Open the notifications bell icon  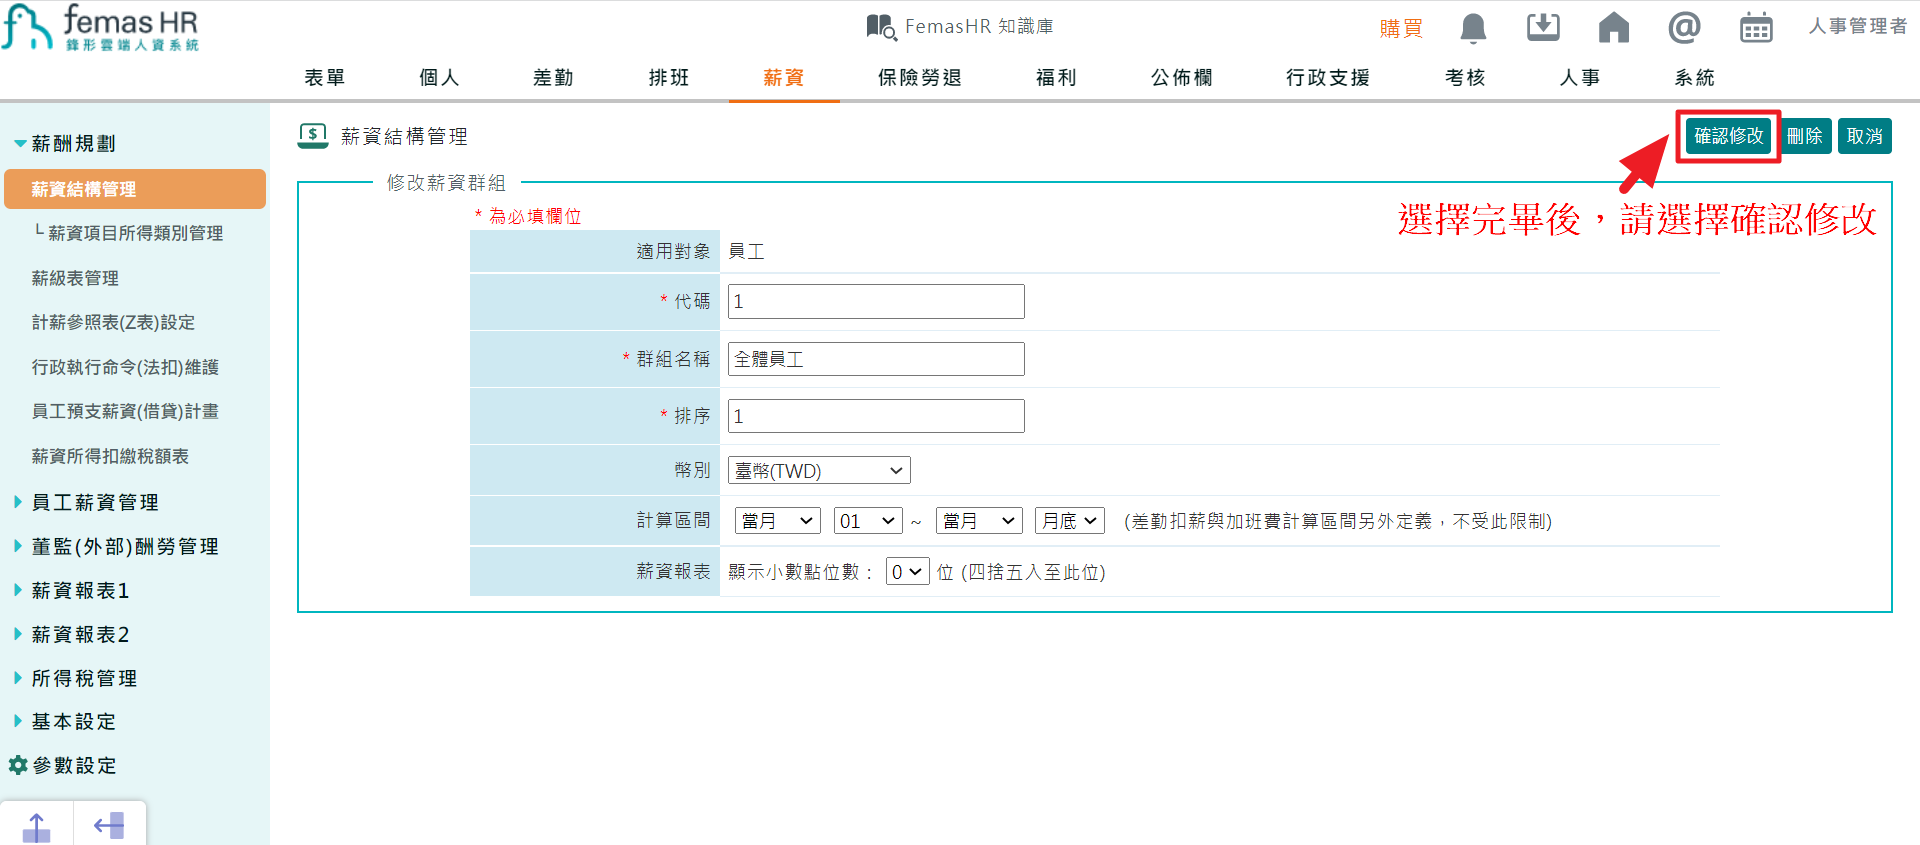coord(1473,28)
